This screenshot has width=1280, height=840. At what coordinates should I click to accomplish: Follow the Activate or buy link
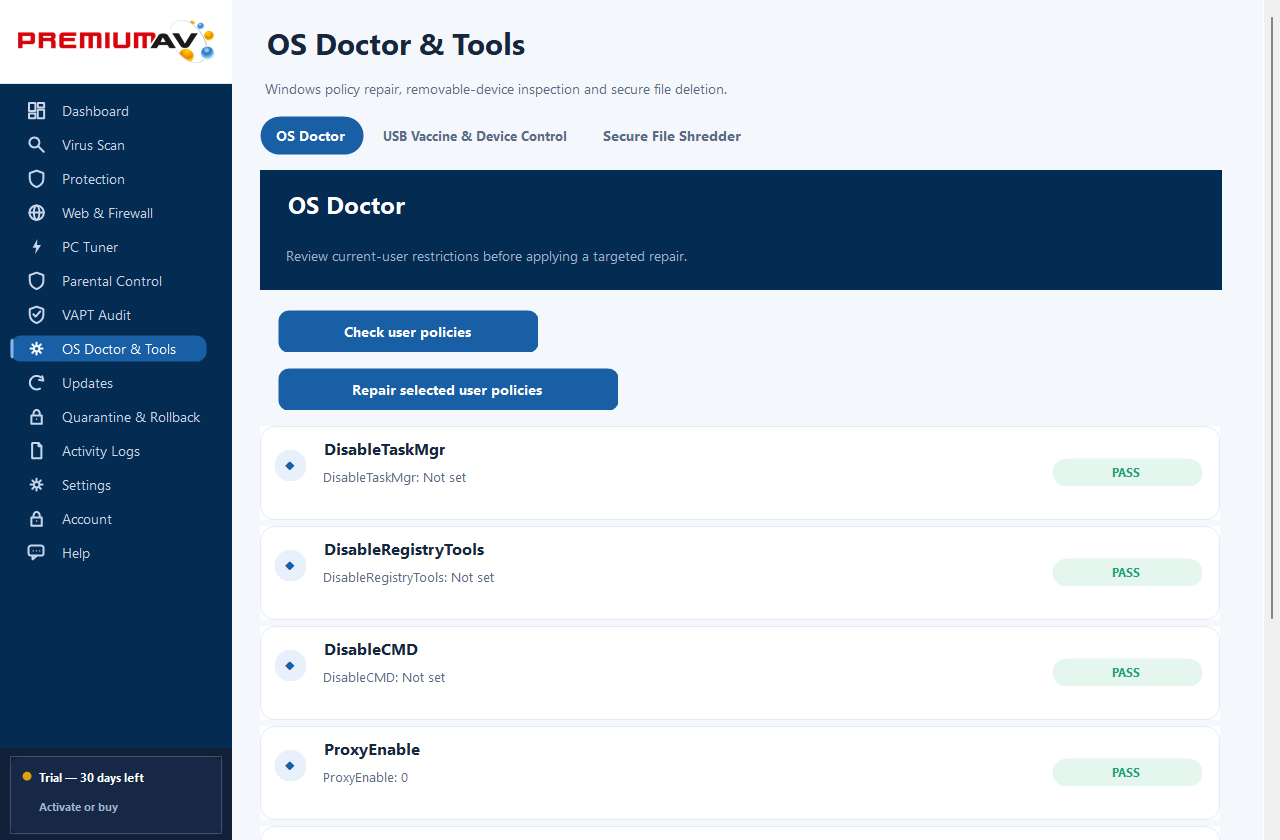79,807
